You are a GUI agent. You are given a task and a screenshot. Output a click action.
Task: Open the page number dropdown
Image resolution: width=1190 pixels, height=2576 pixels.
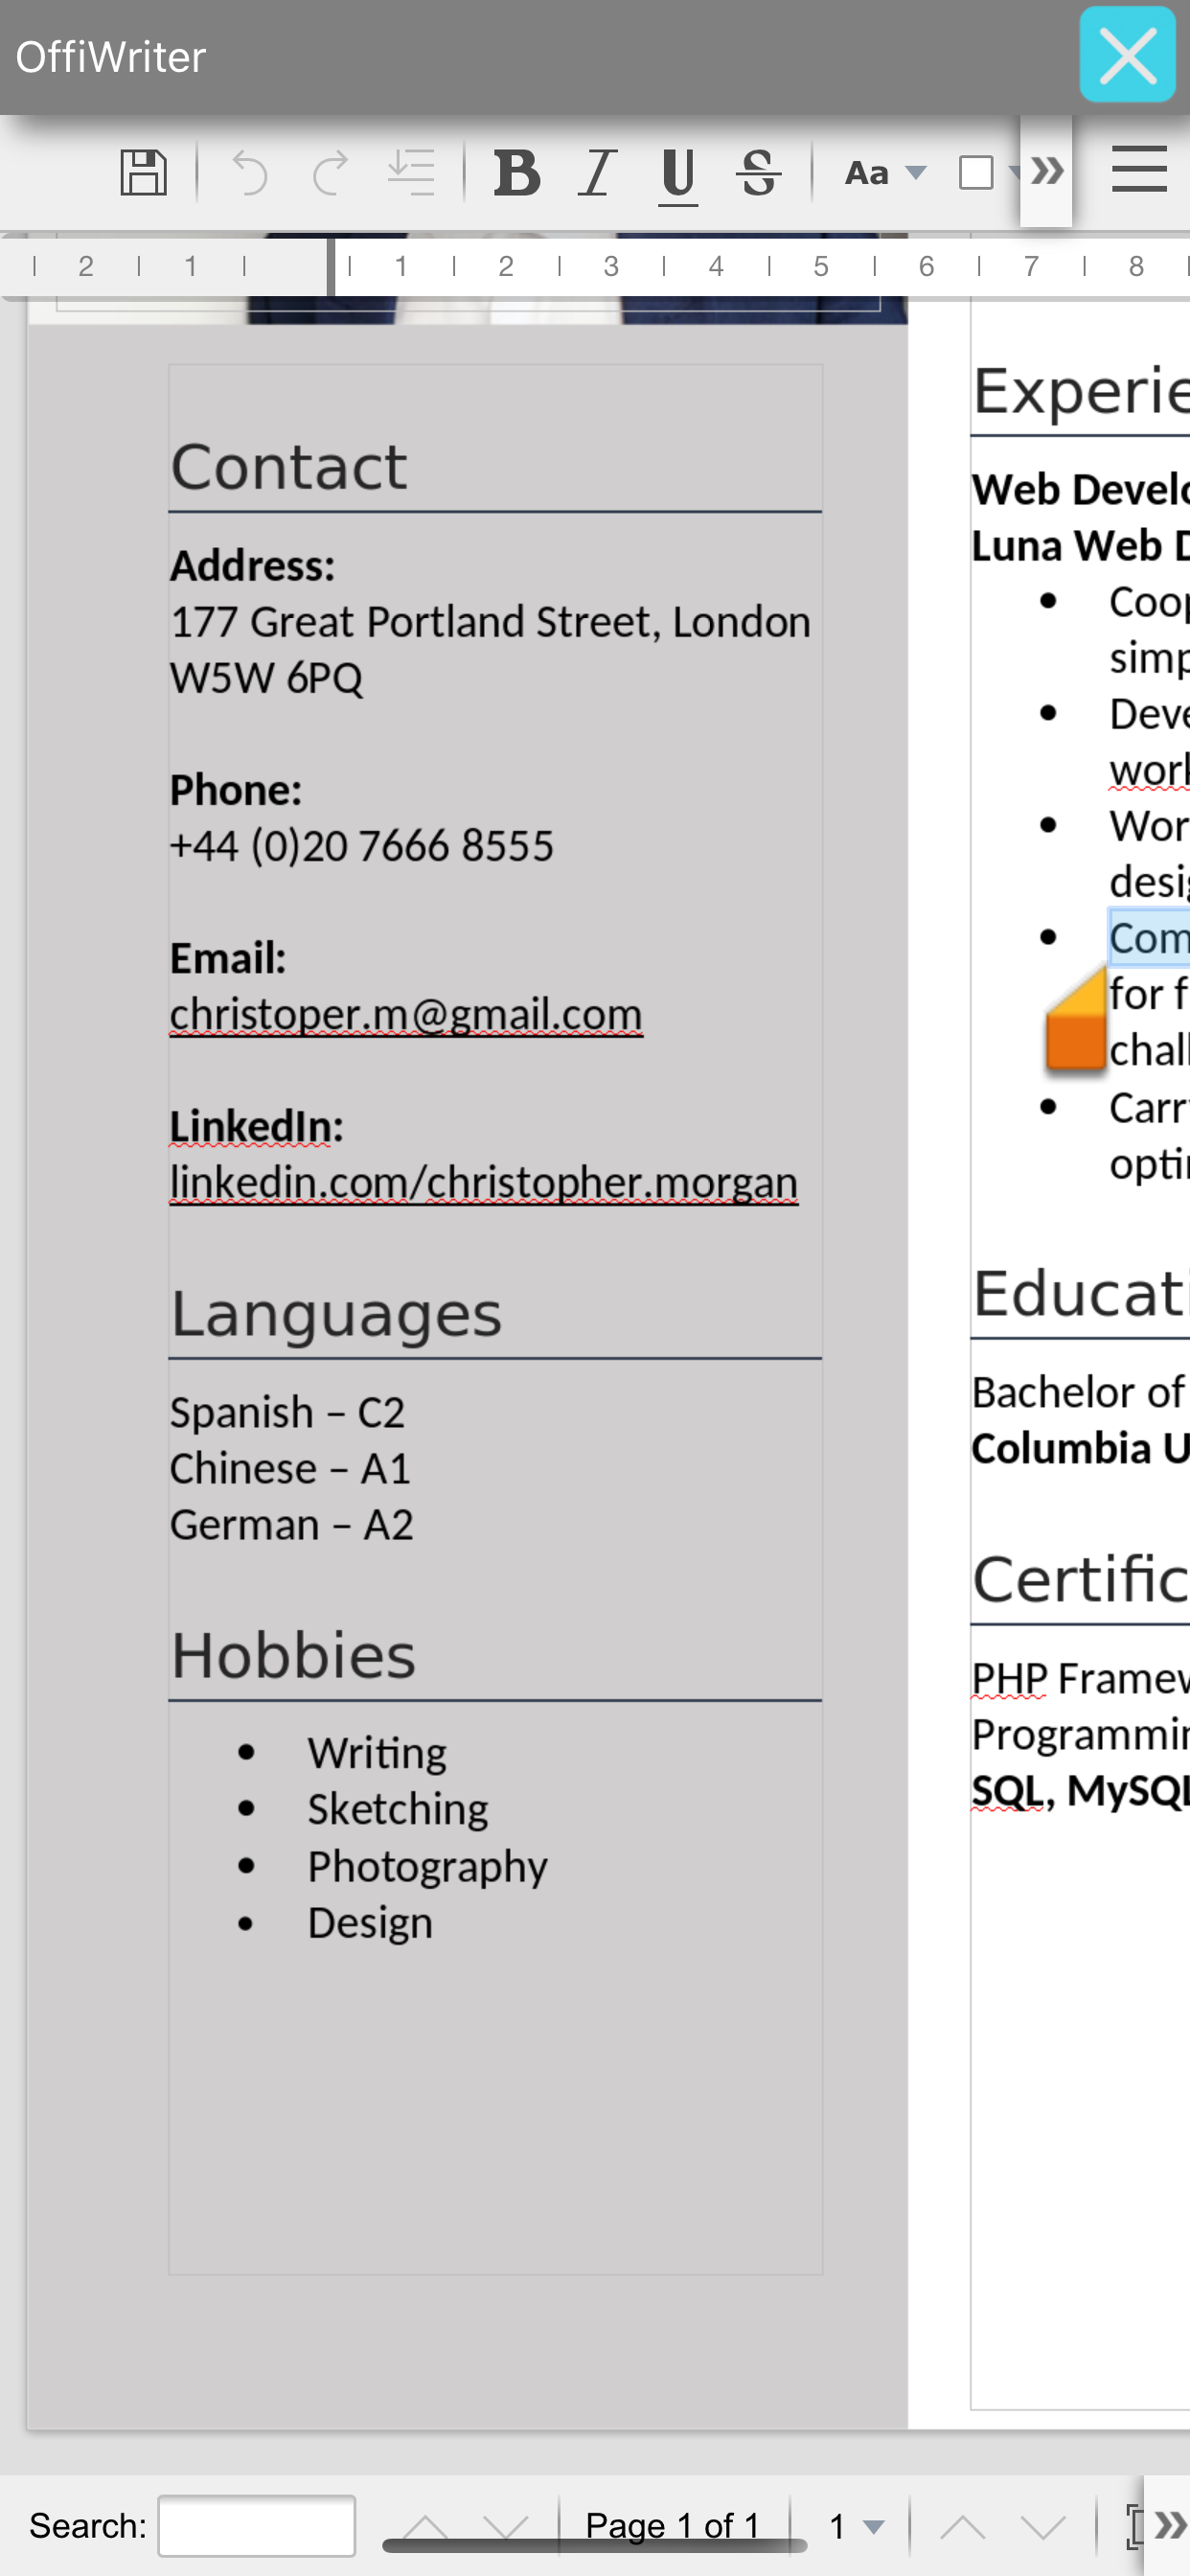[x=857, y=2526]
